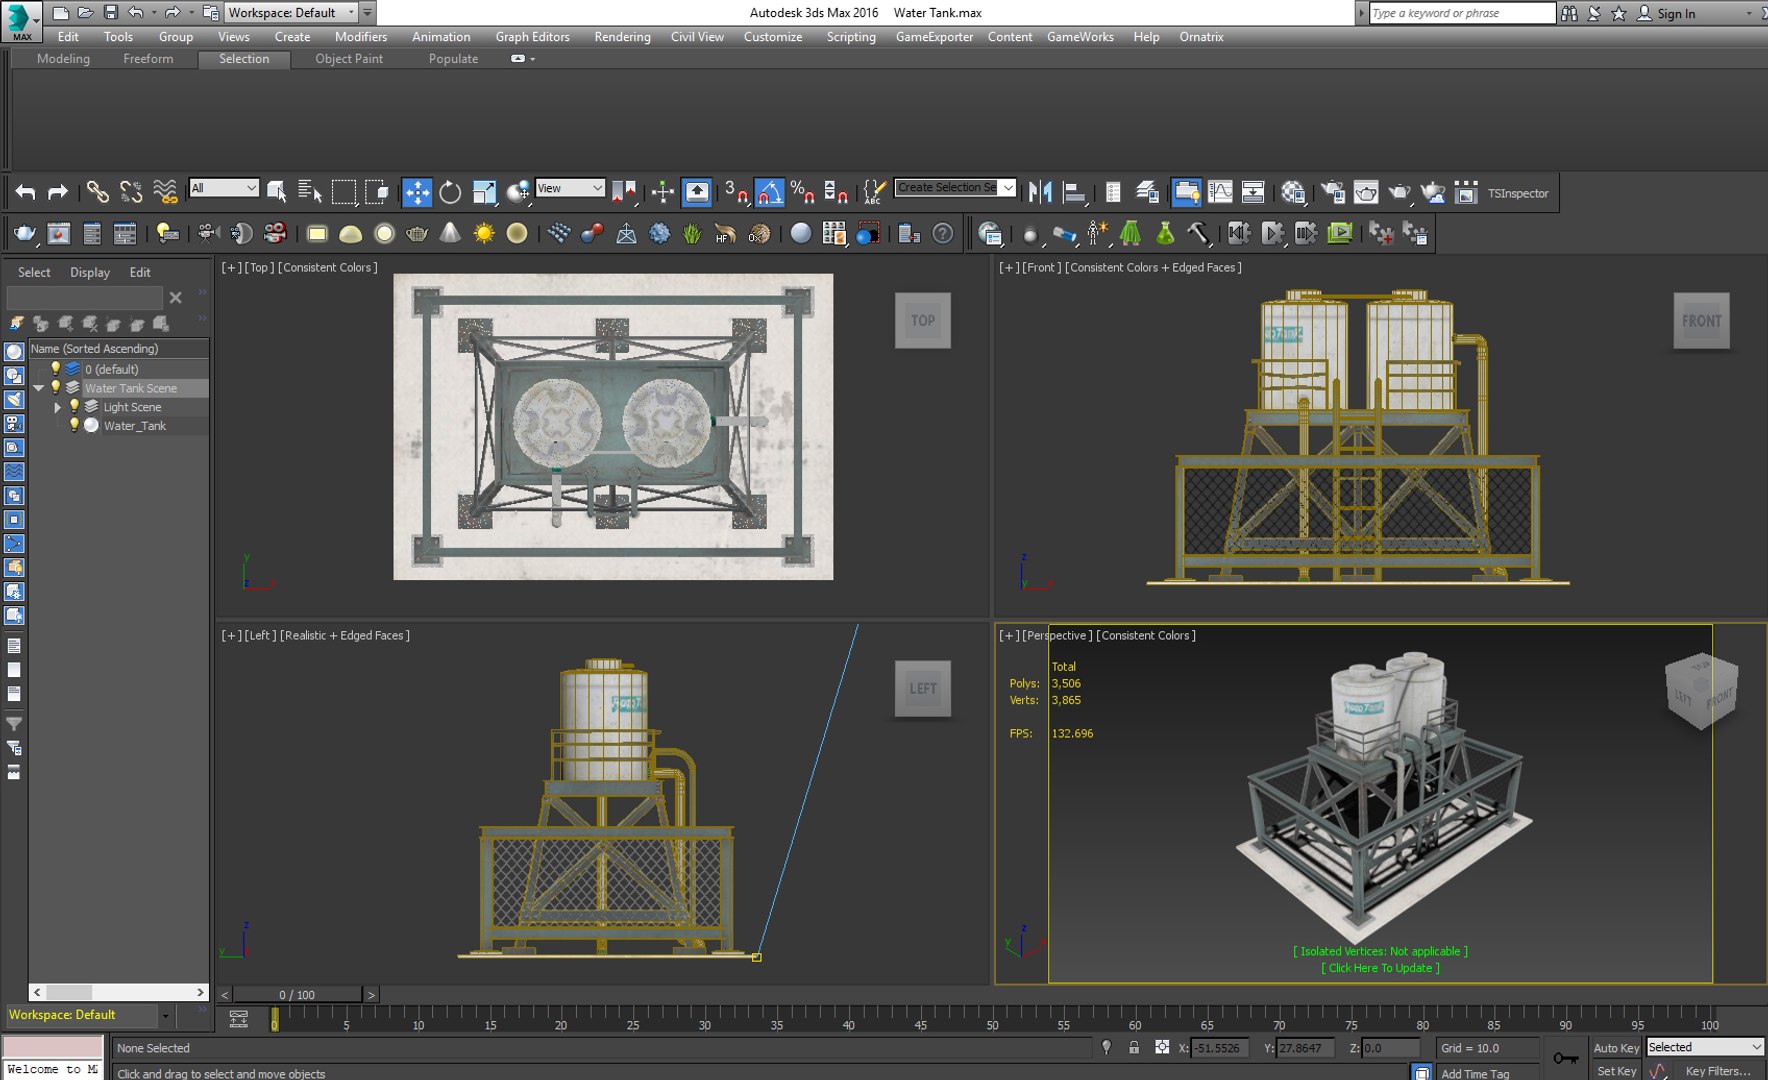Switch to the Modeling ribbon tab
1768x1080 pixels.
point(63,59)
